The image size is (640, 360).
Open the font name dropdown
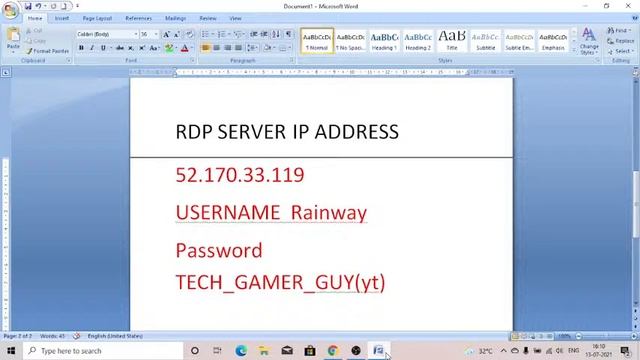[x=136, y=34]
